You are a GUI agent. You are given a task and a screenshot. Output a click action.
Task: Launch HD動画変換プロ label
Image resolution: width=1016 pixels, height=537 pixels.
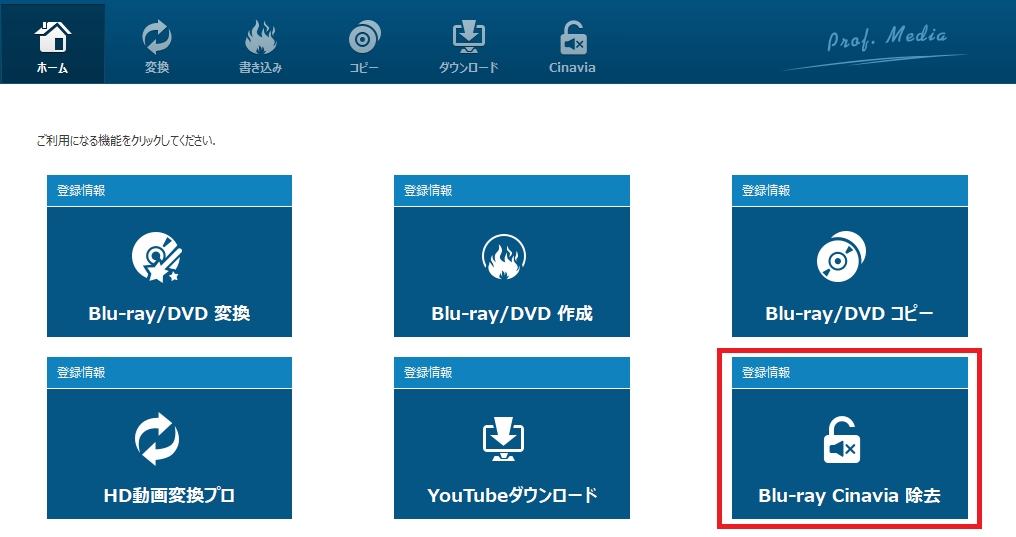(x=169, y=496)
